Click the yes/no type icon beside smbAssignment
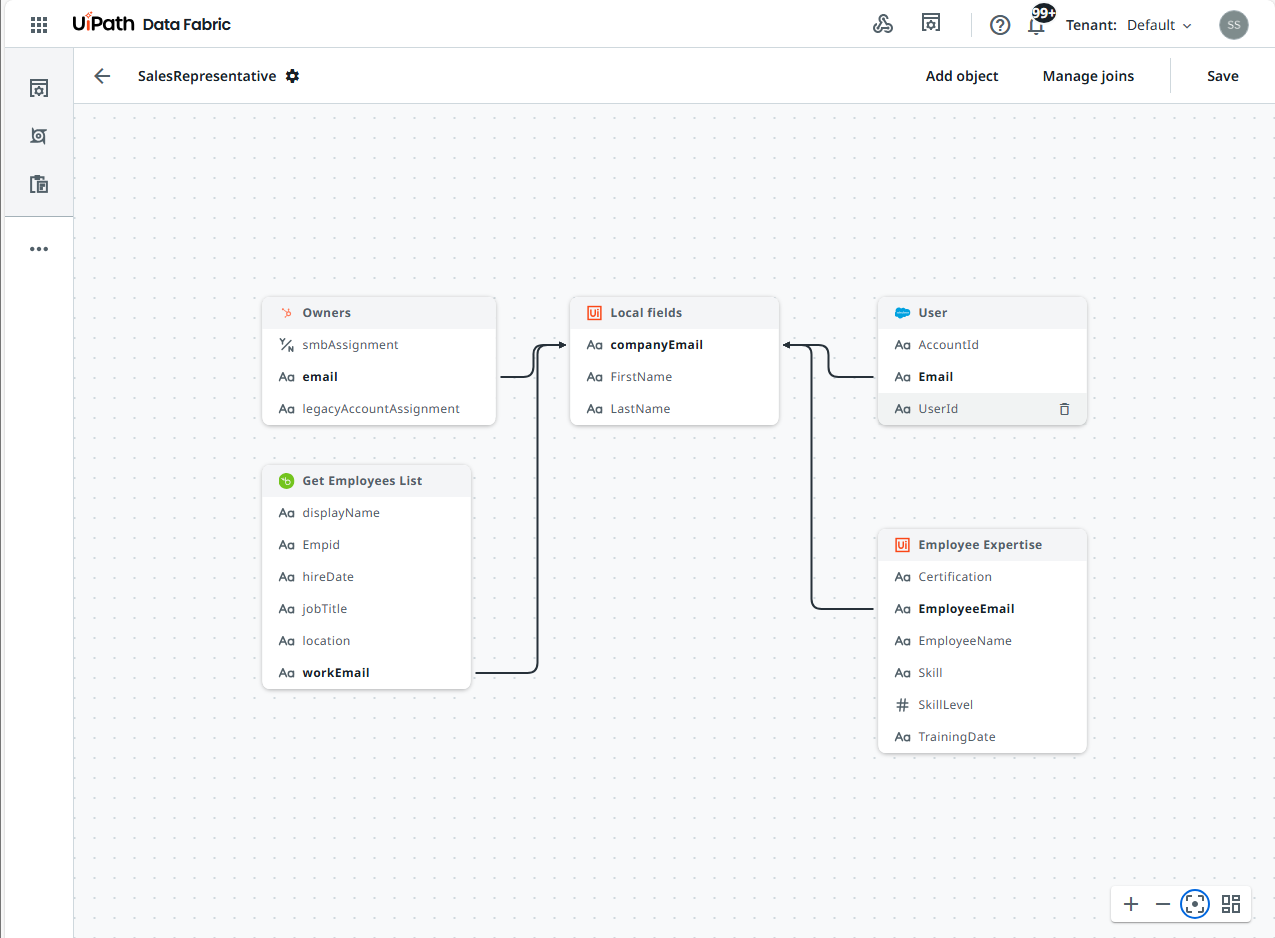 pos(287,345)
